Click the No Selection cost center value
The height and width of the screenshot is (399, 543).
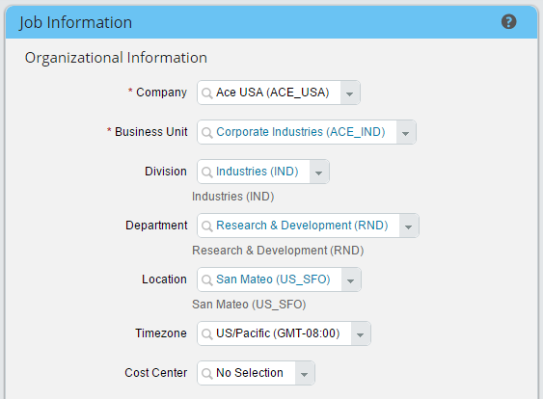(x=250, y=373)
